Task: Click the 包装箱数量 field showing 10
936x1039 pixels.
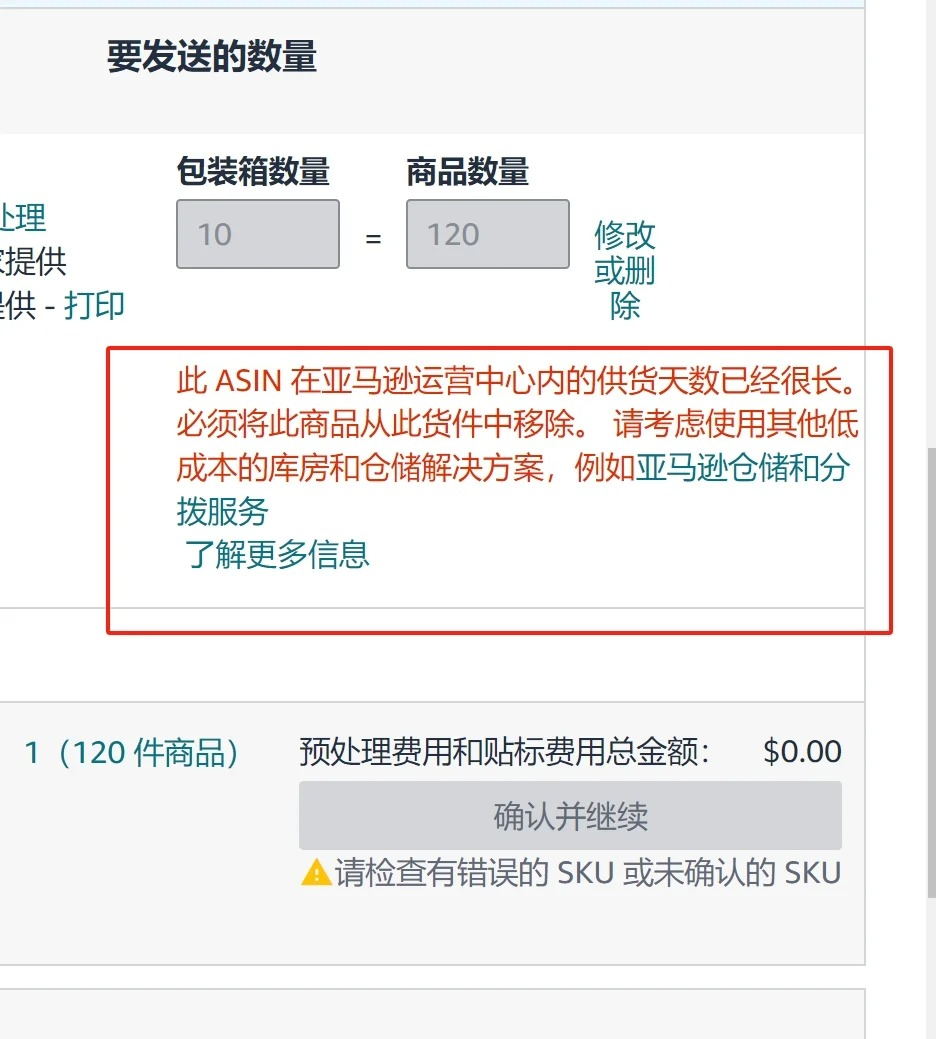Action: pyautogui.click(x=258, y=234)
